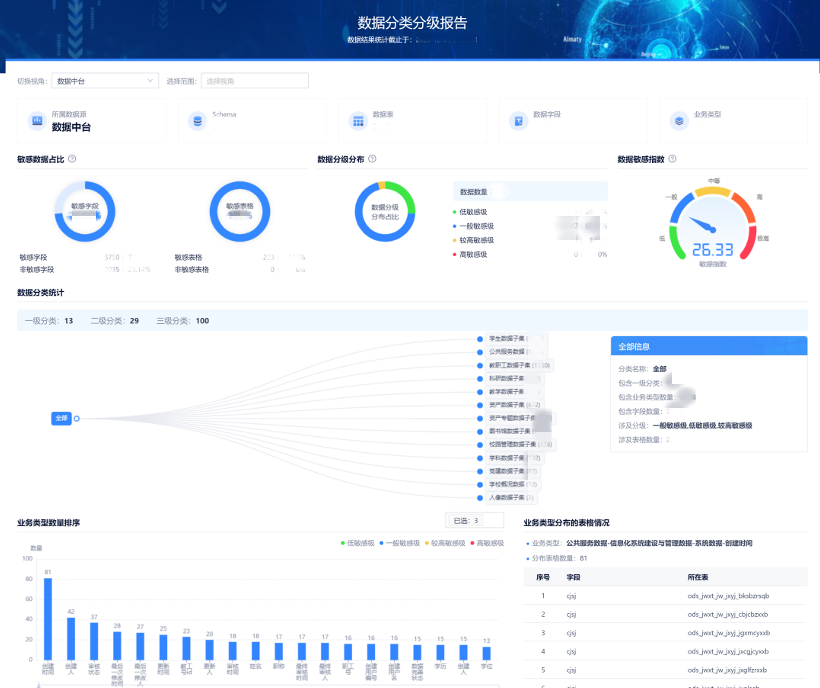Select 低敏感级 row in 数据分级分布 list
The height and width of the screenshot is (688, 820).
click(x=530, y=212)
